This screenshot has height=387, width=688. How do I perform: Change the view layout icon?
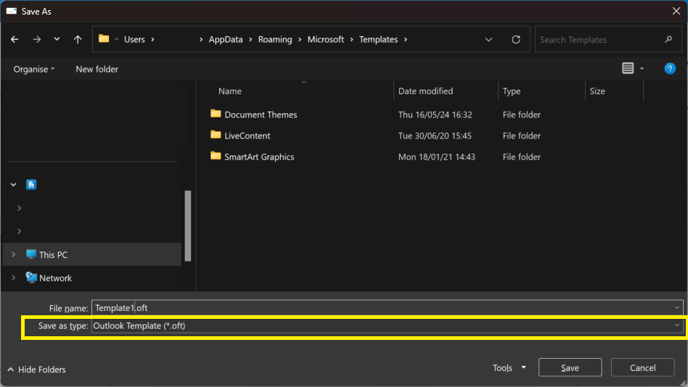tap(628, 68)
